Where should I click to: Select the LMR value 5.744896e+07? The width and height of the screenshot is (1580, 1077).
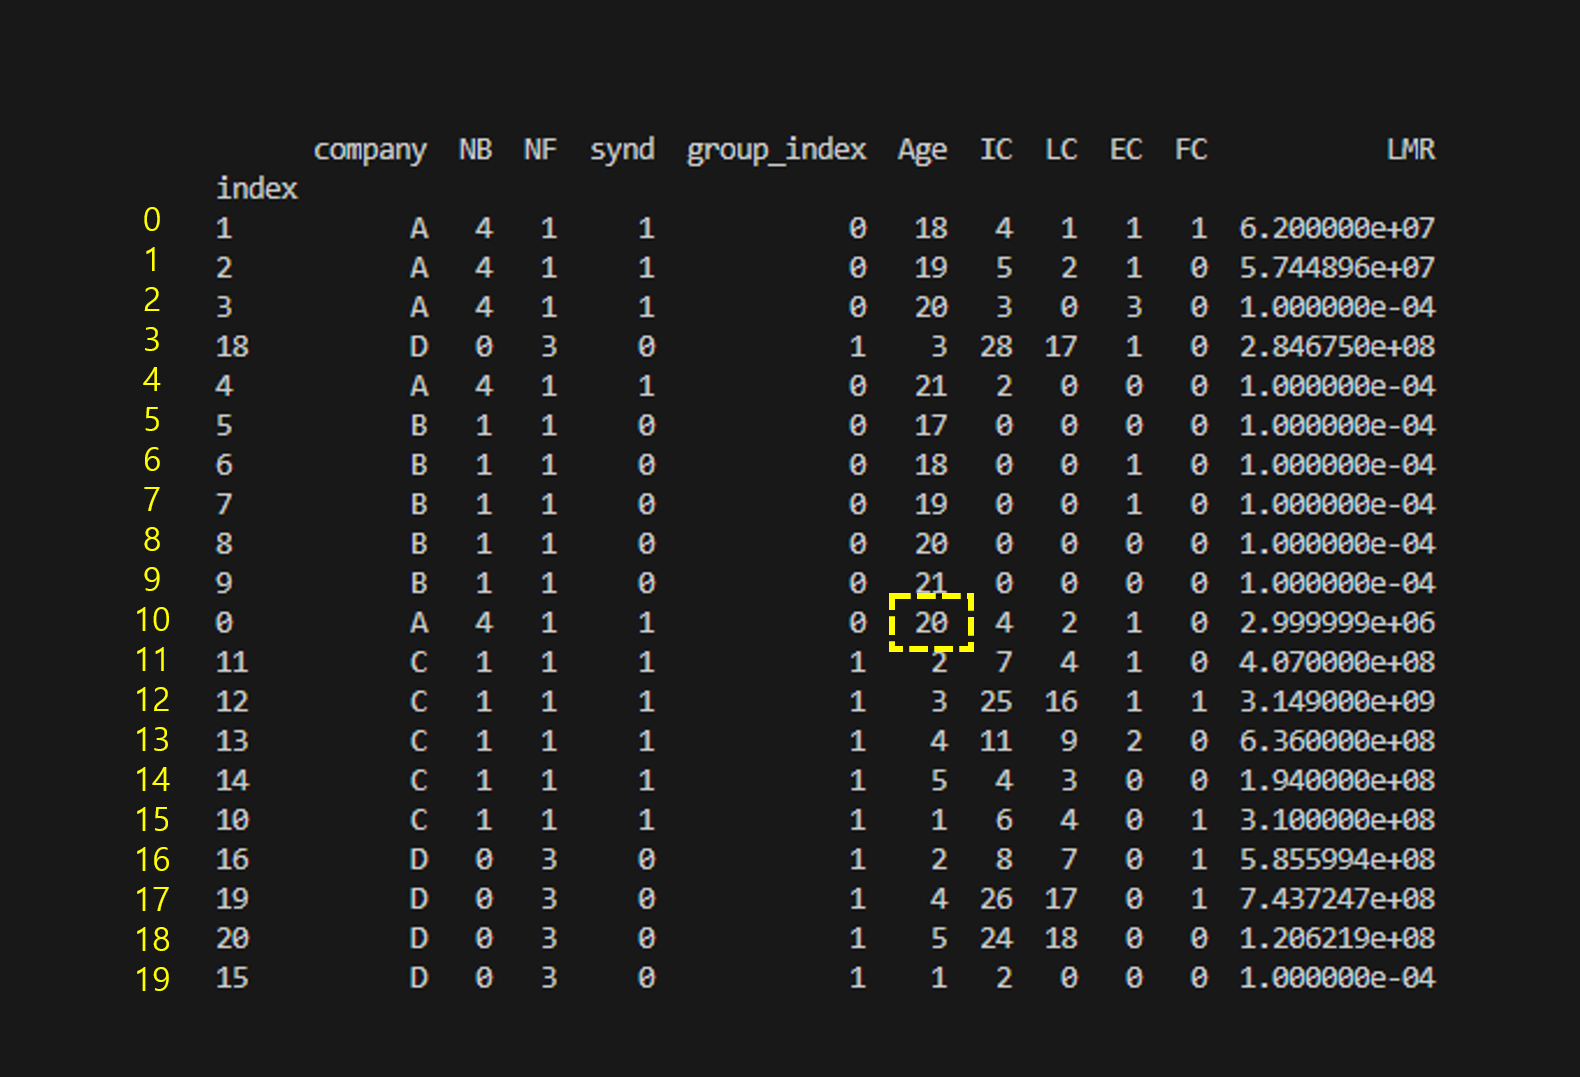(x=1337, y=267)
